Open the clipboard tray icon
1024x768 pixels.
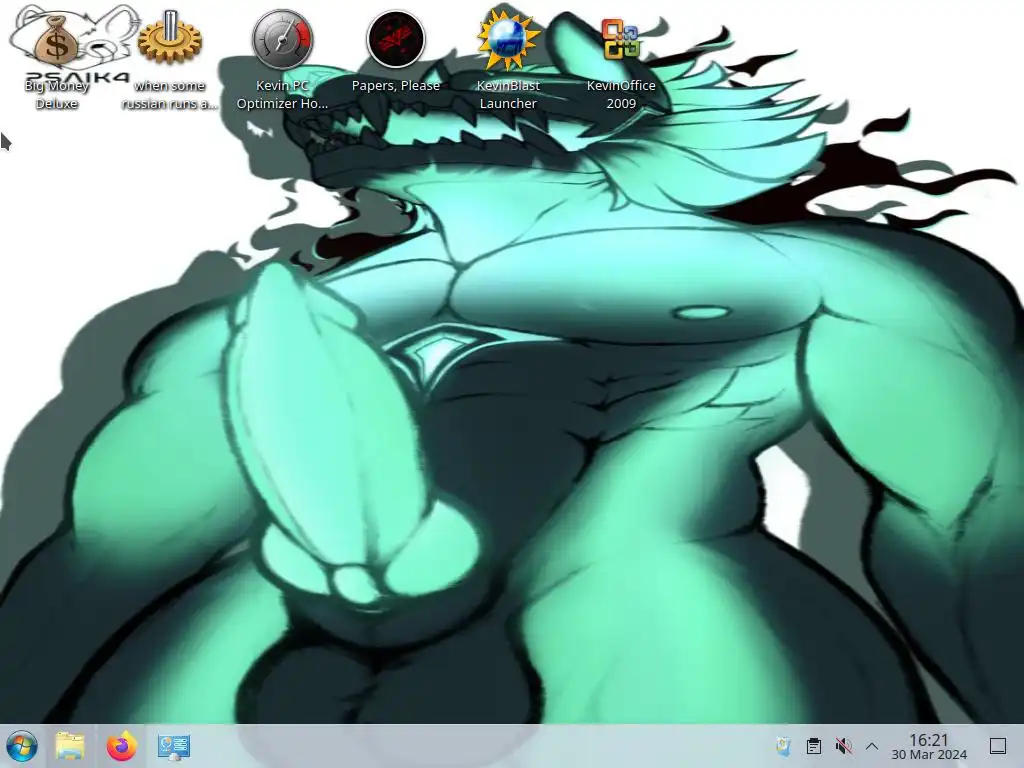[x=814, y=746]
